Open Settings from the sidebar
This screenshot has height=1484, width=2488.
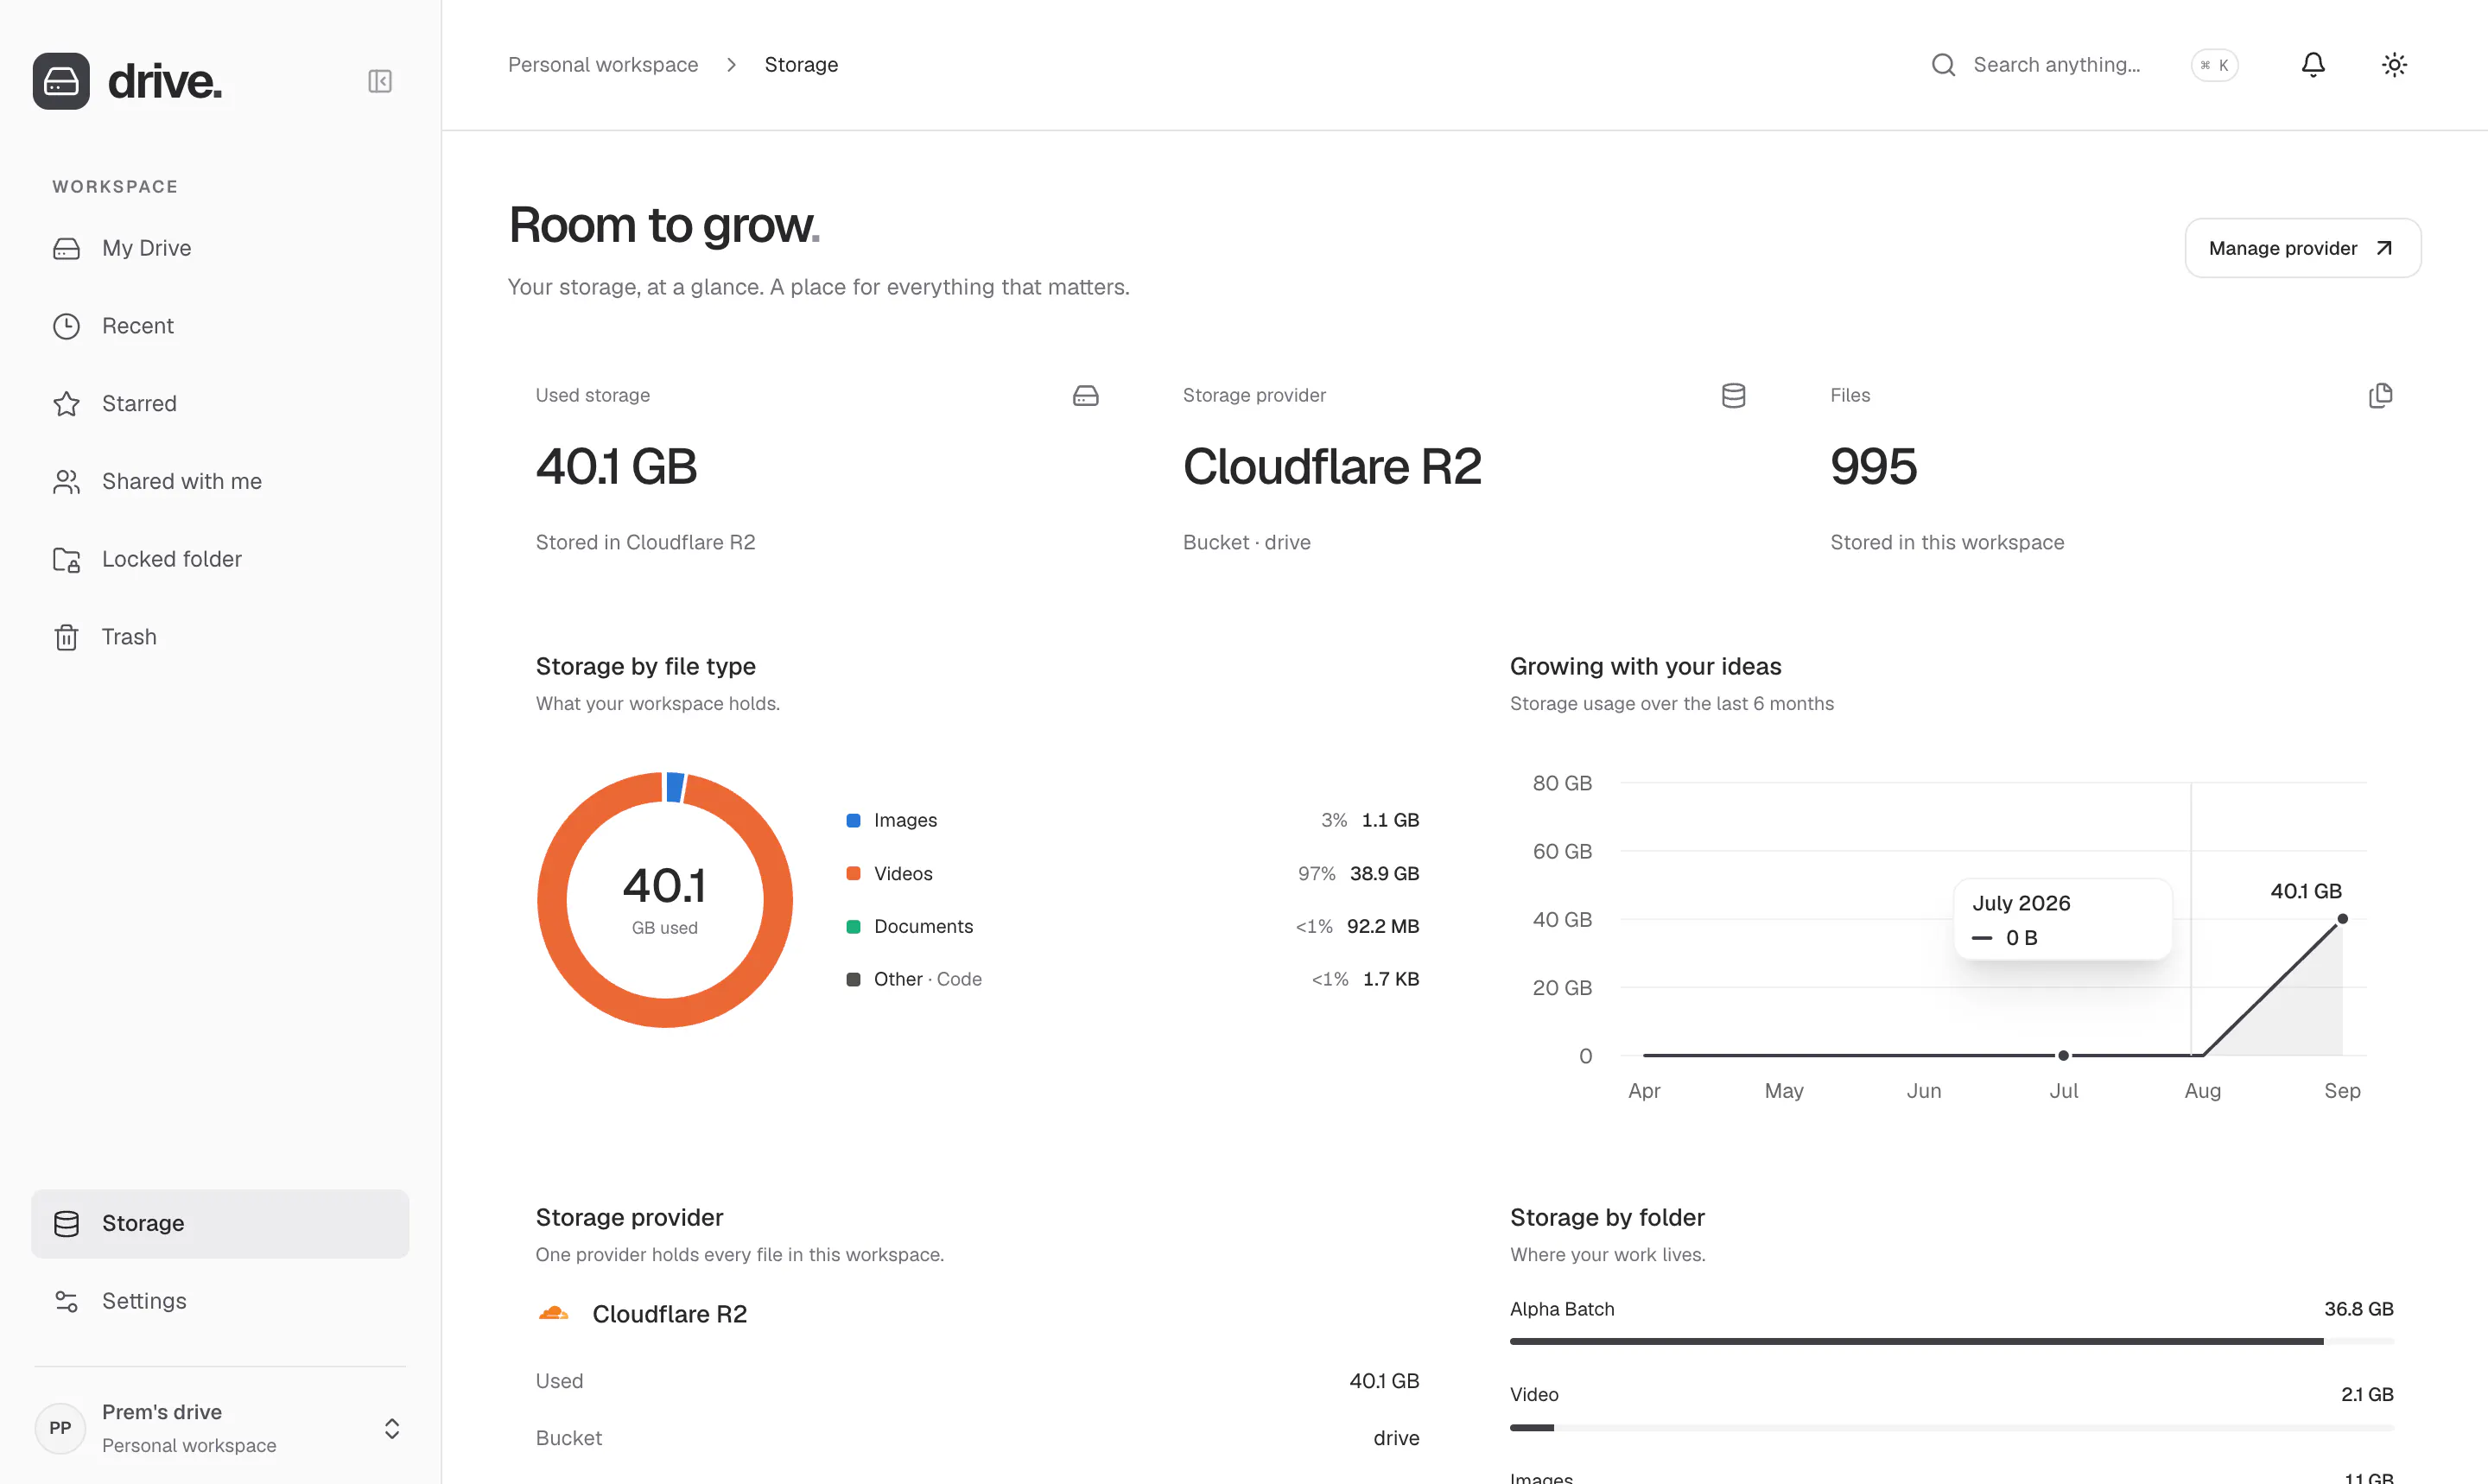coord(220,1301)
